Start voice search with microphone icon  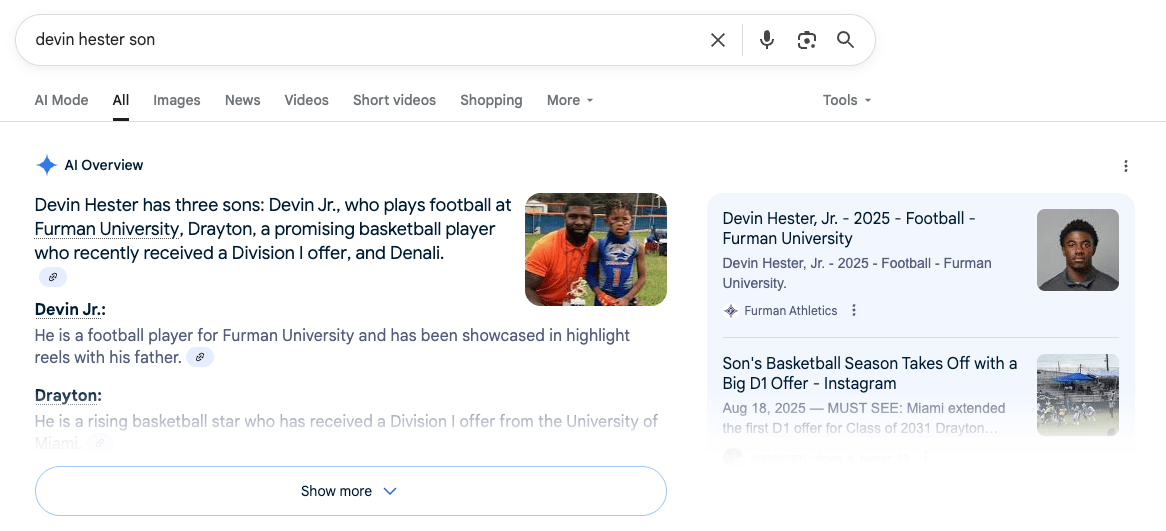767,40
